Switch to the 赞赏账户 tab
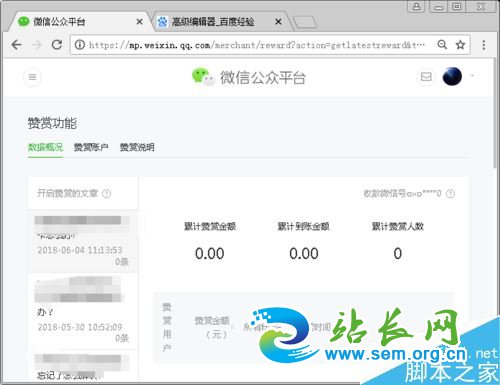The width and height of the screenshot is (500, 385). coord(91,147)
